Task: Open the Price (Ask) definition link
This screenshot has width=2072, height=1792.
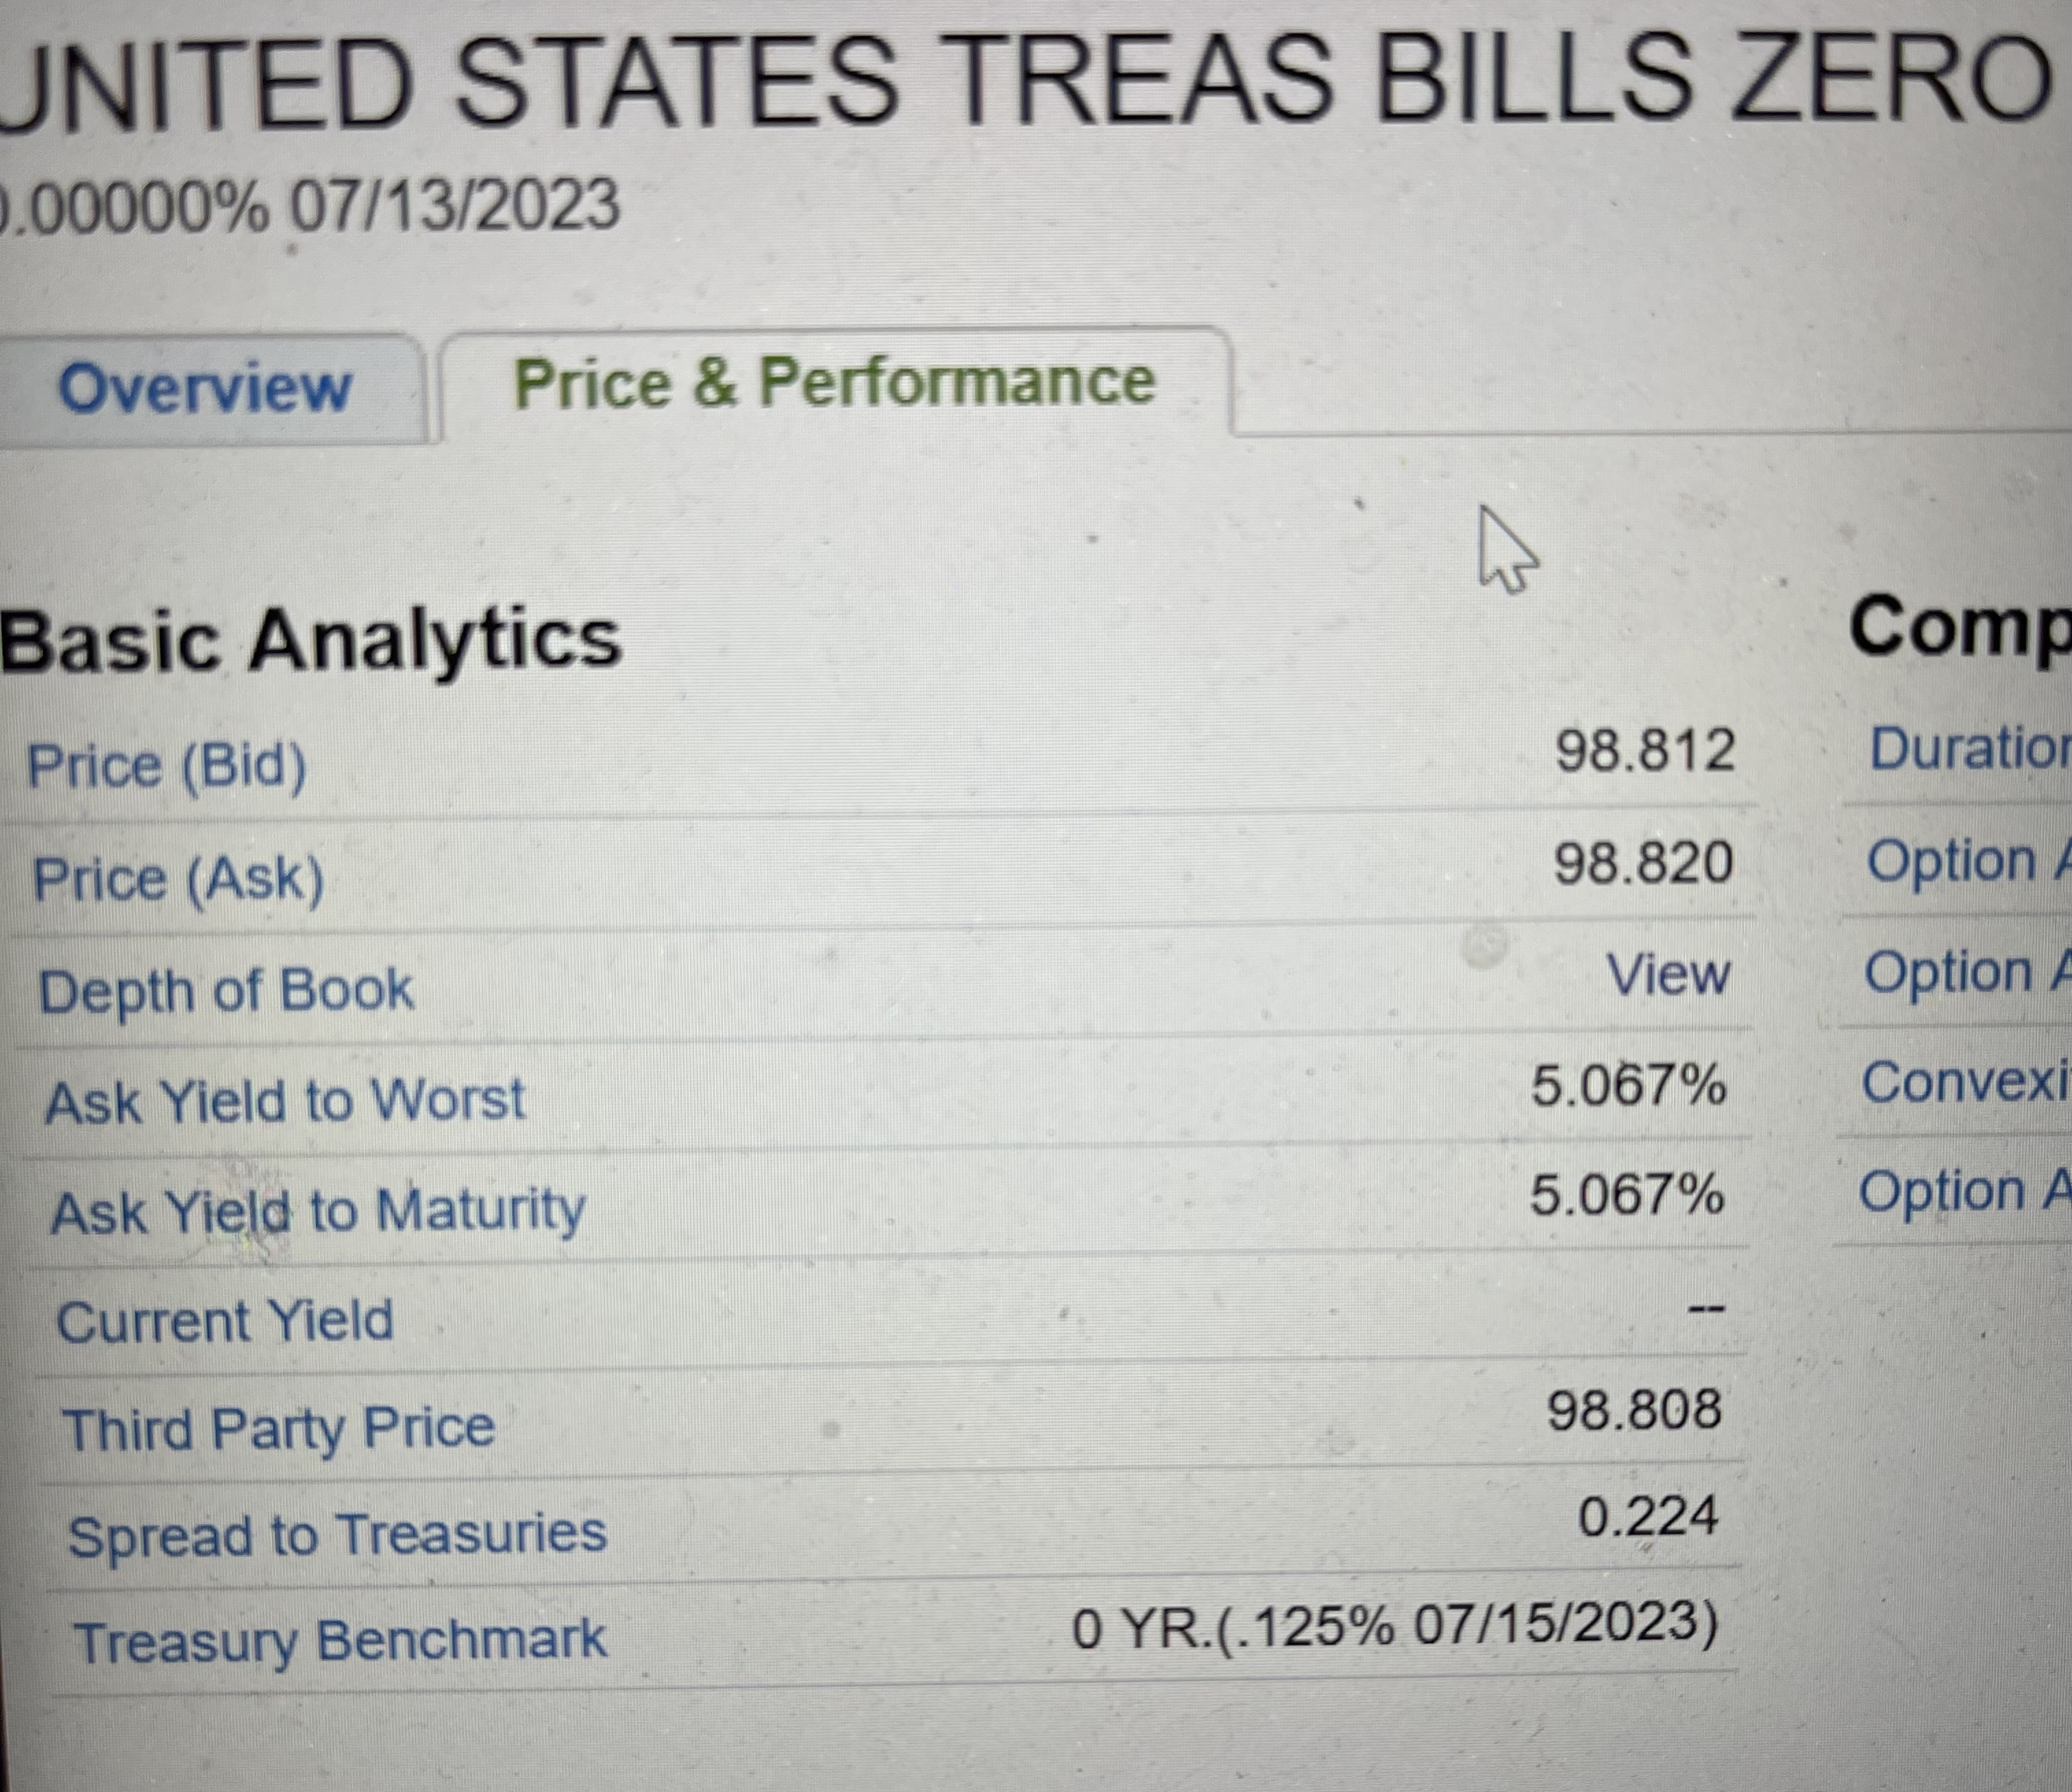Action: pos(178,880)
